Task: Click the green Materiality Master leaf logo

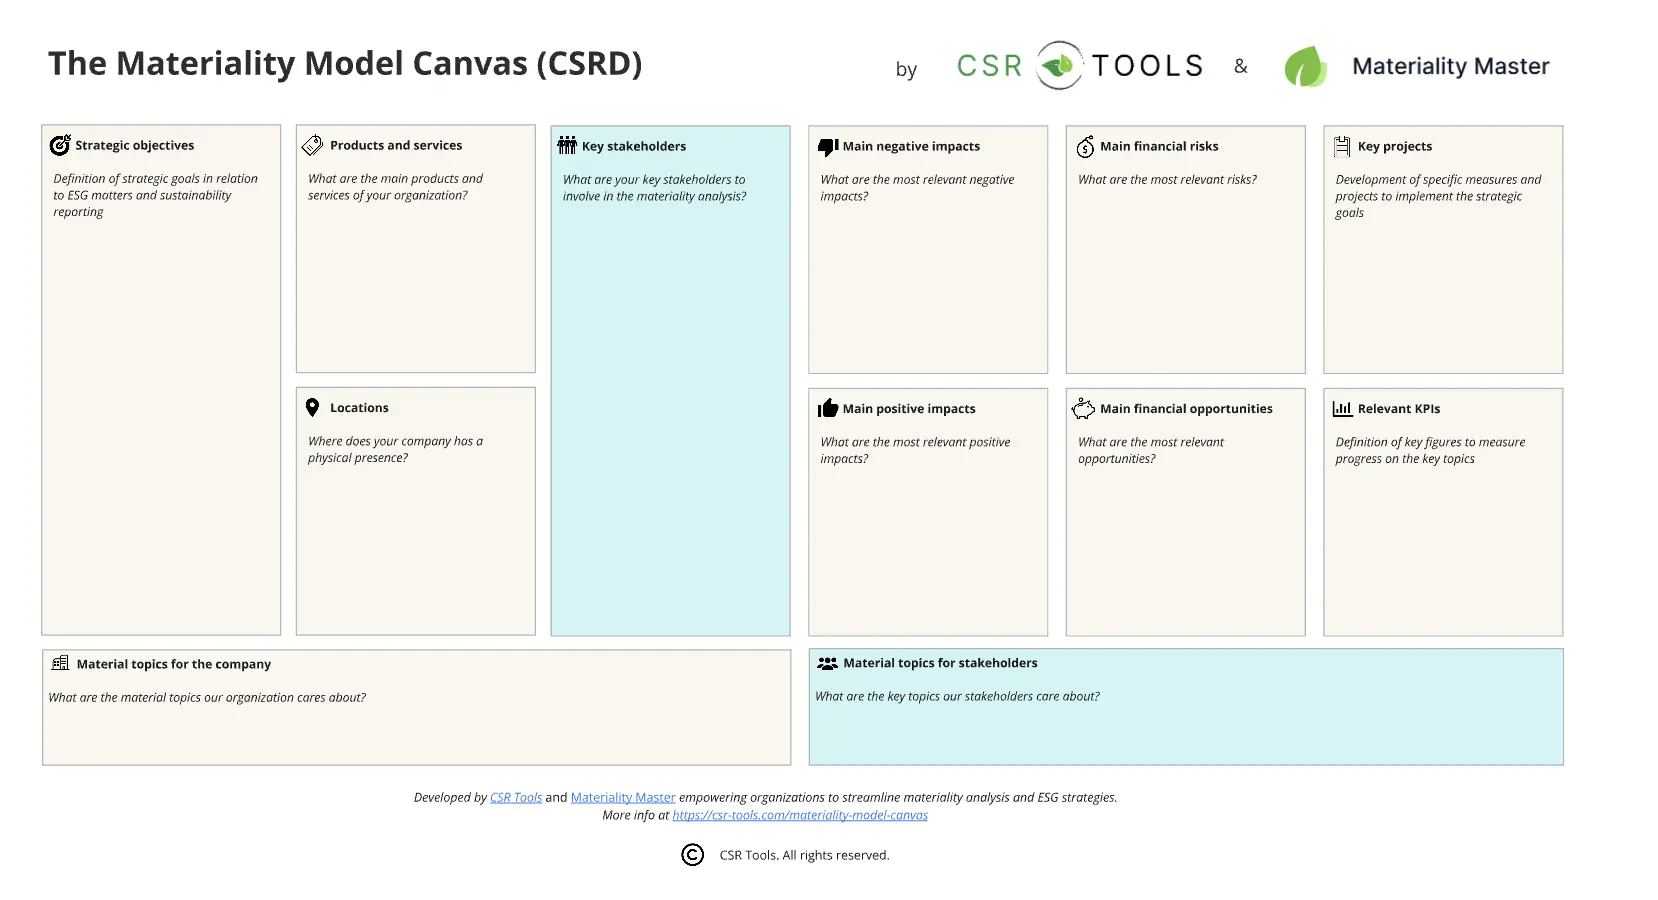Action: tap(1305, 66)
